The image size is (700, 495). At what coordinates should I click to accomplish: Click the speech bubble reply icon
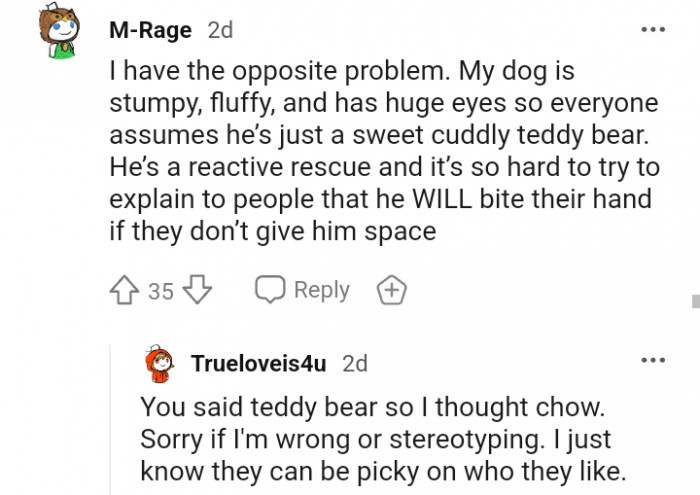[x=270, y=290]
